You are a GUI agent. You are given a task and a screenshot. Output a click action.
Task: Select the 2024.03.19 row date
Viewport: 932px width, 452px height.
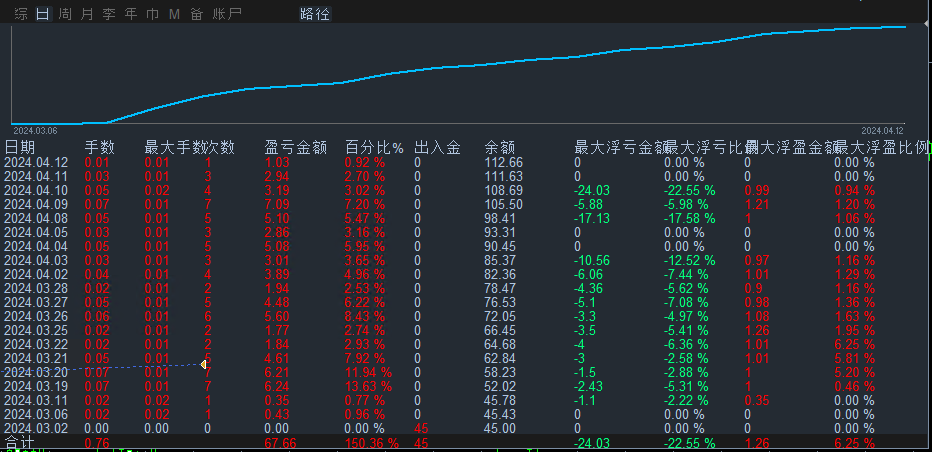tap(36, 387)
